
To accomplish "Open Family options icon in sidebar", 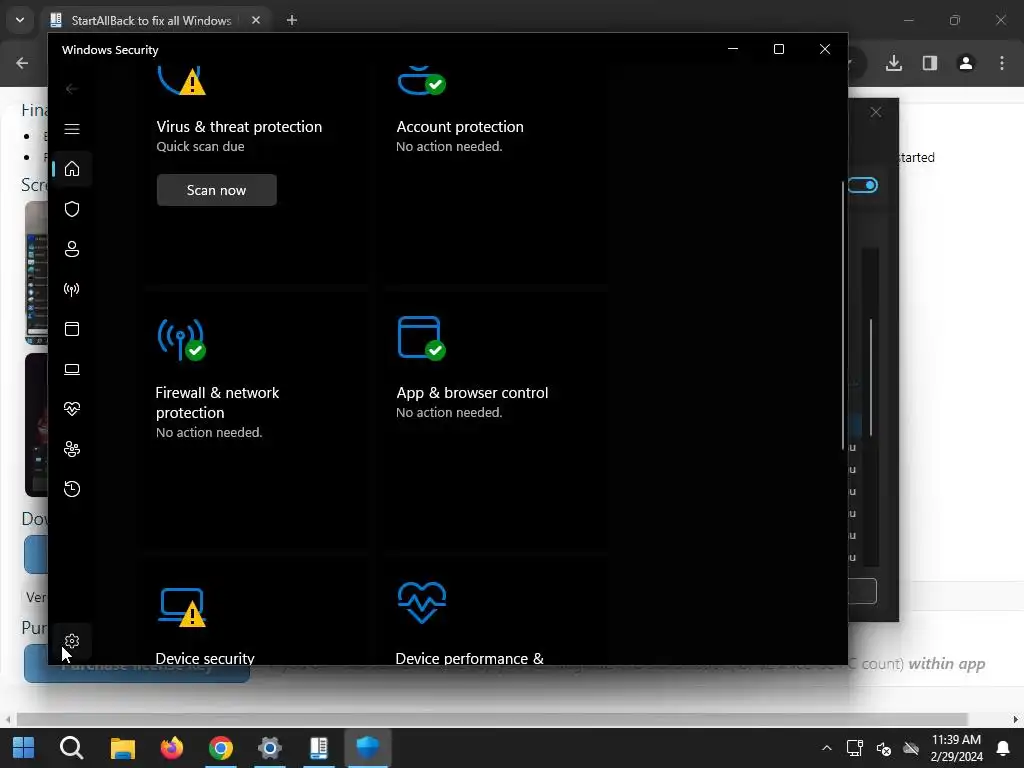I will coord(72,449).
